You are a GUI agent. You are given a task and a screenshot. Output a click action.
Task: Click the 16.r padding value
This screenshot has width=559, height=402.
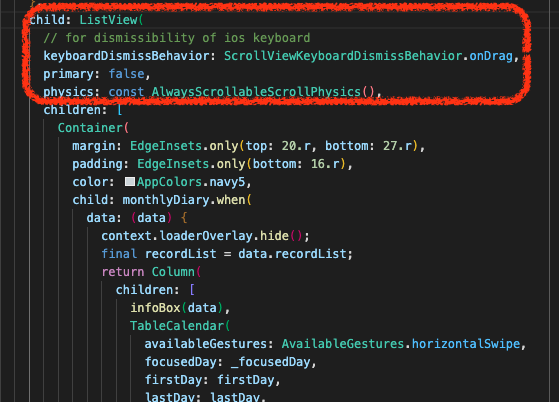click(325, 164)
